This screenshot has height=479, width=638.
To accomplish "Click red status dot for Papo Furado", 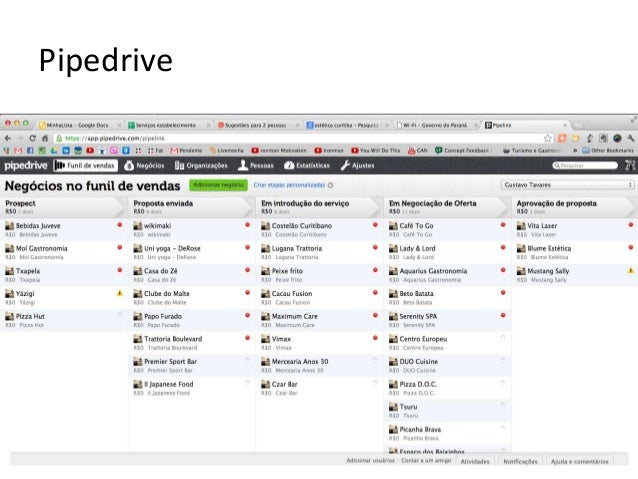I will click(247, 315).
